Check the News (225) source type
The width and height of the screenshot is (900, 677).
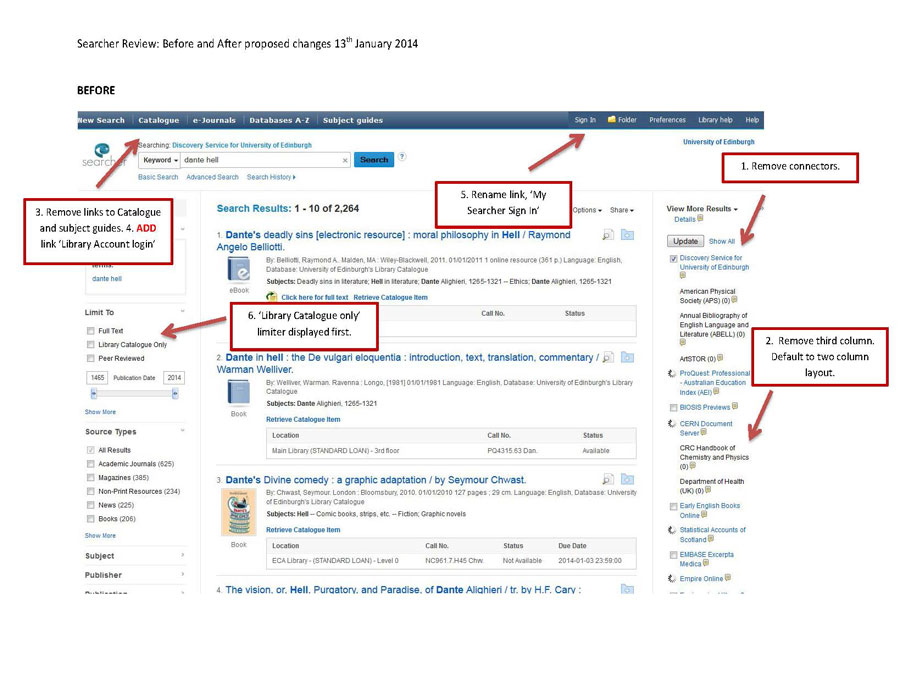[x=91, y=505]
